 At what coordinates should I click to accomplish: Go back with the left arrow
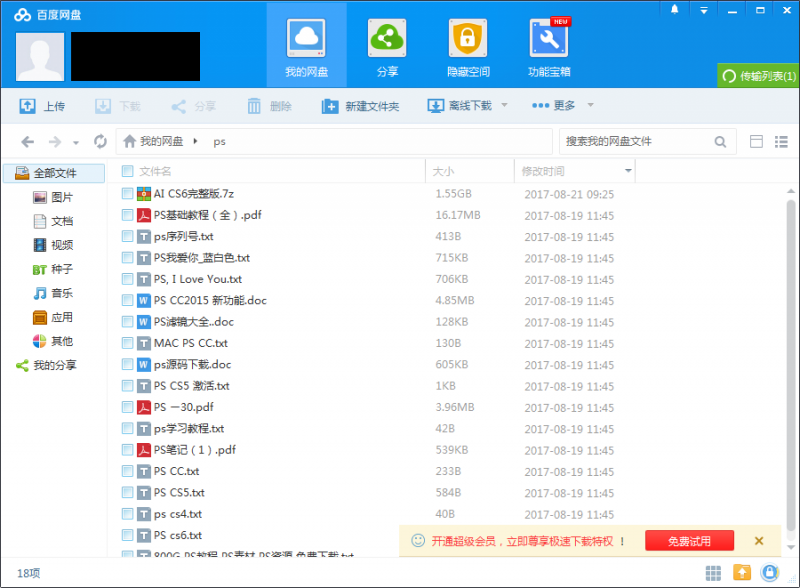click(x=28, y=141)
